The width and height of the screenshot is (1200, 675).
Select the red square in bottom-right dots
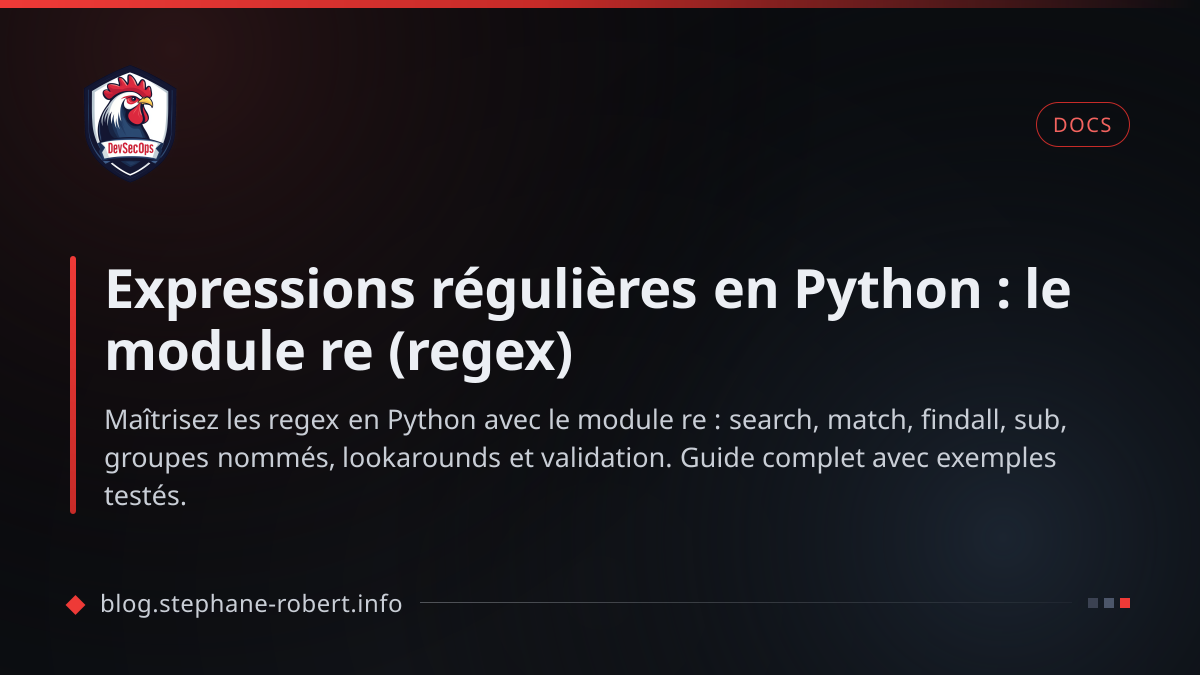pos(1125,603)
